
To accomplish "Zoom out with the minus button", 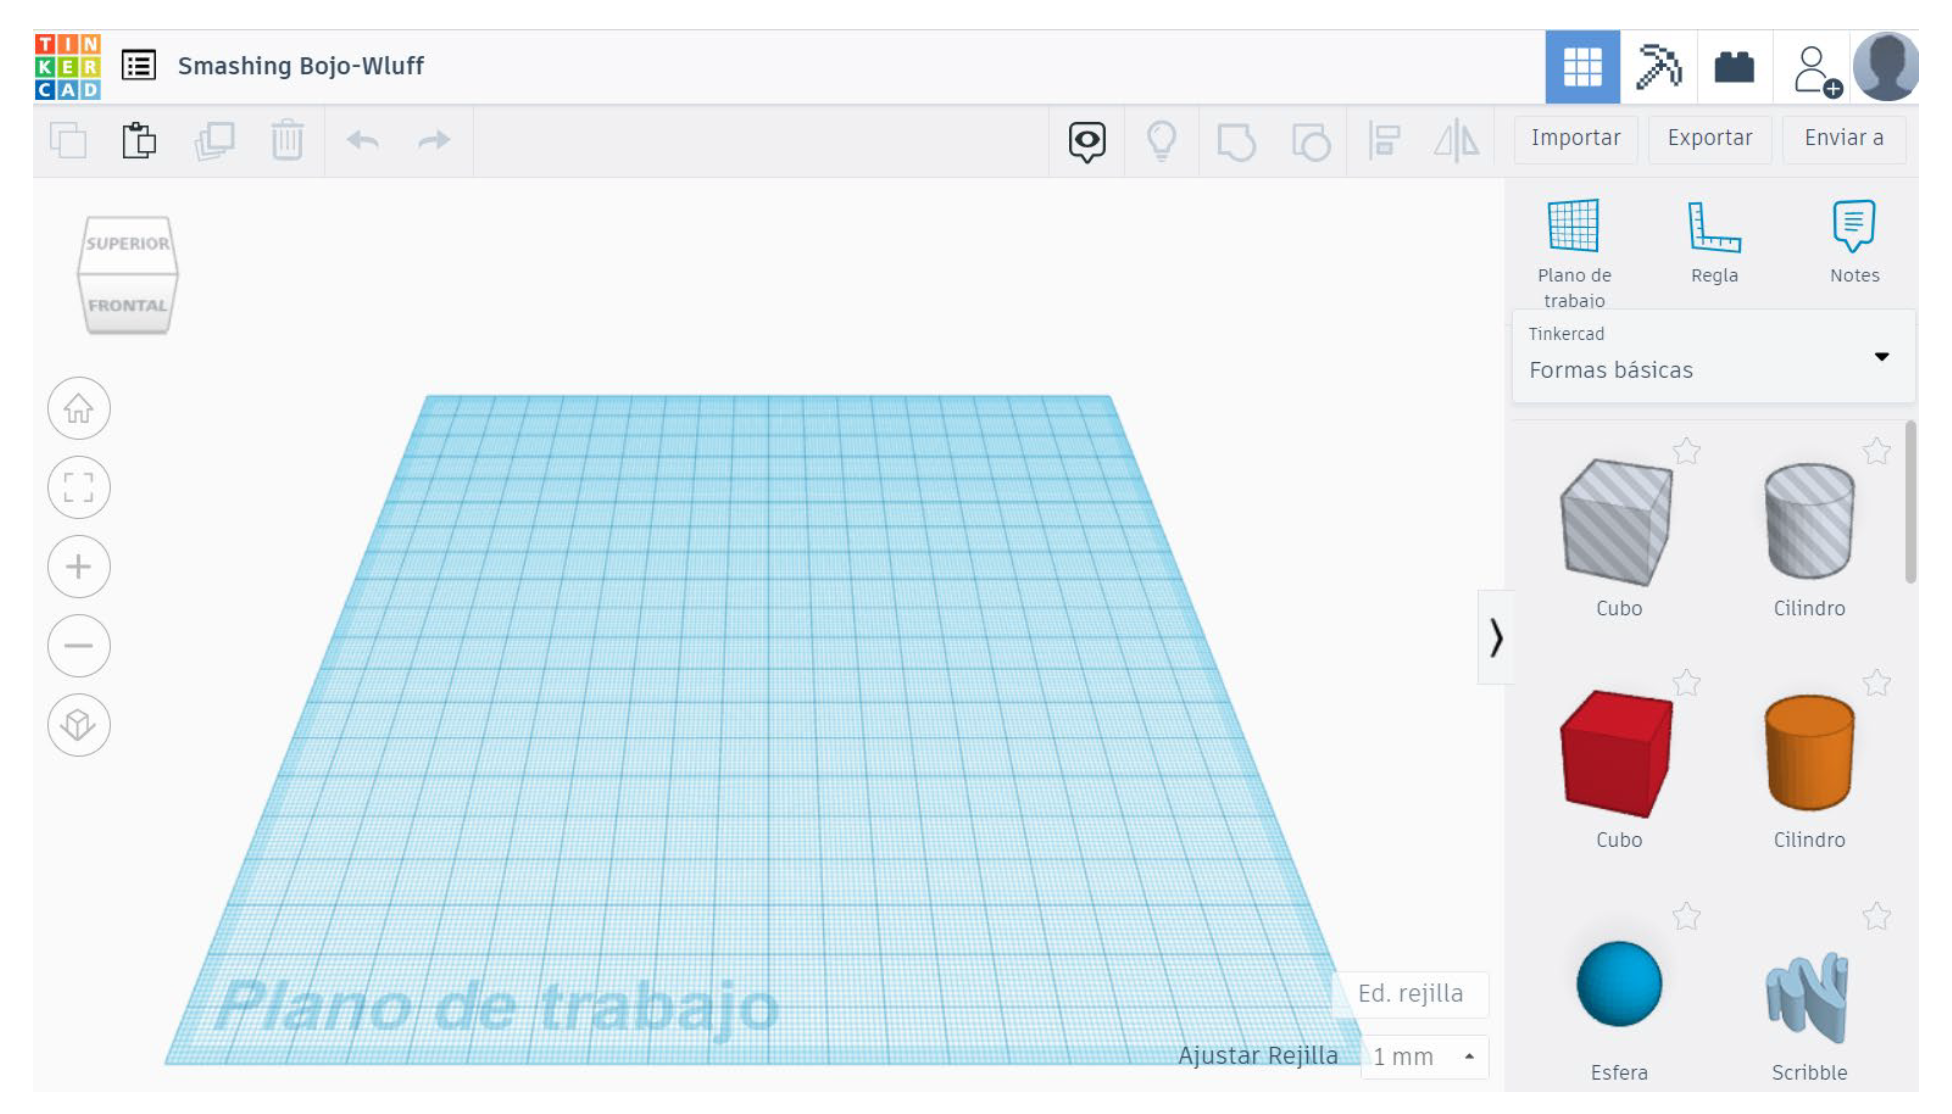I will click(x=78, y=645).
